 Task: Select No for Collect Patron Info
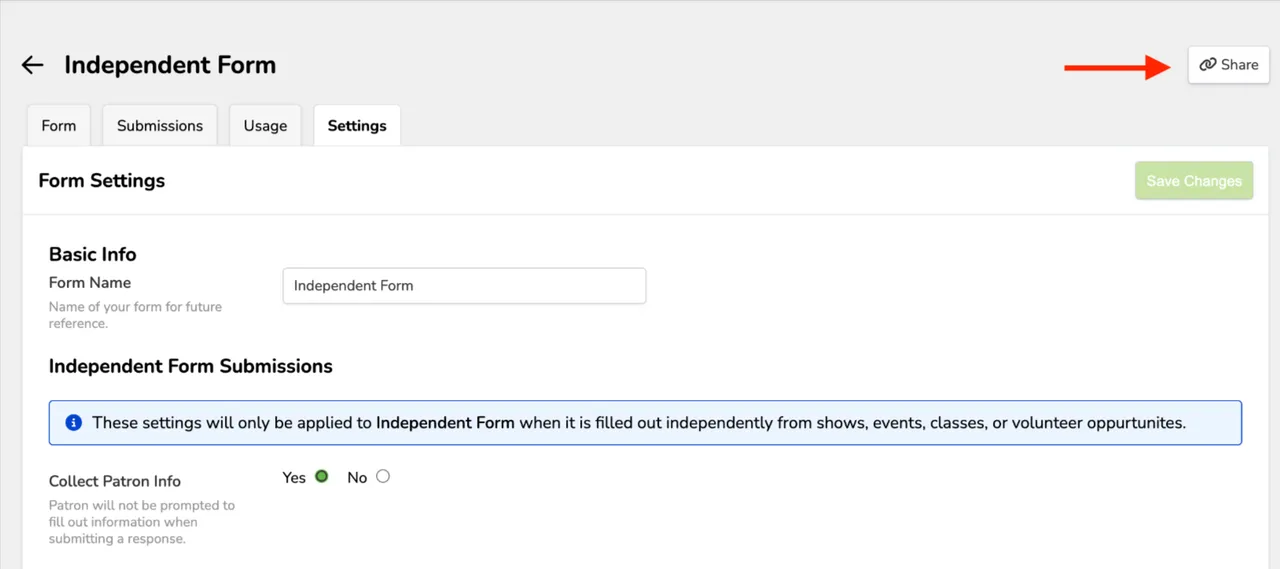coord(383,477)
